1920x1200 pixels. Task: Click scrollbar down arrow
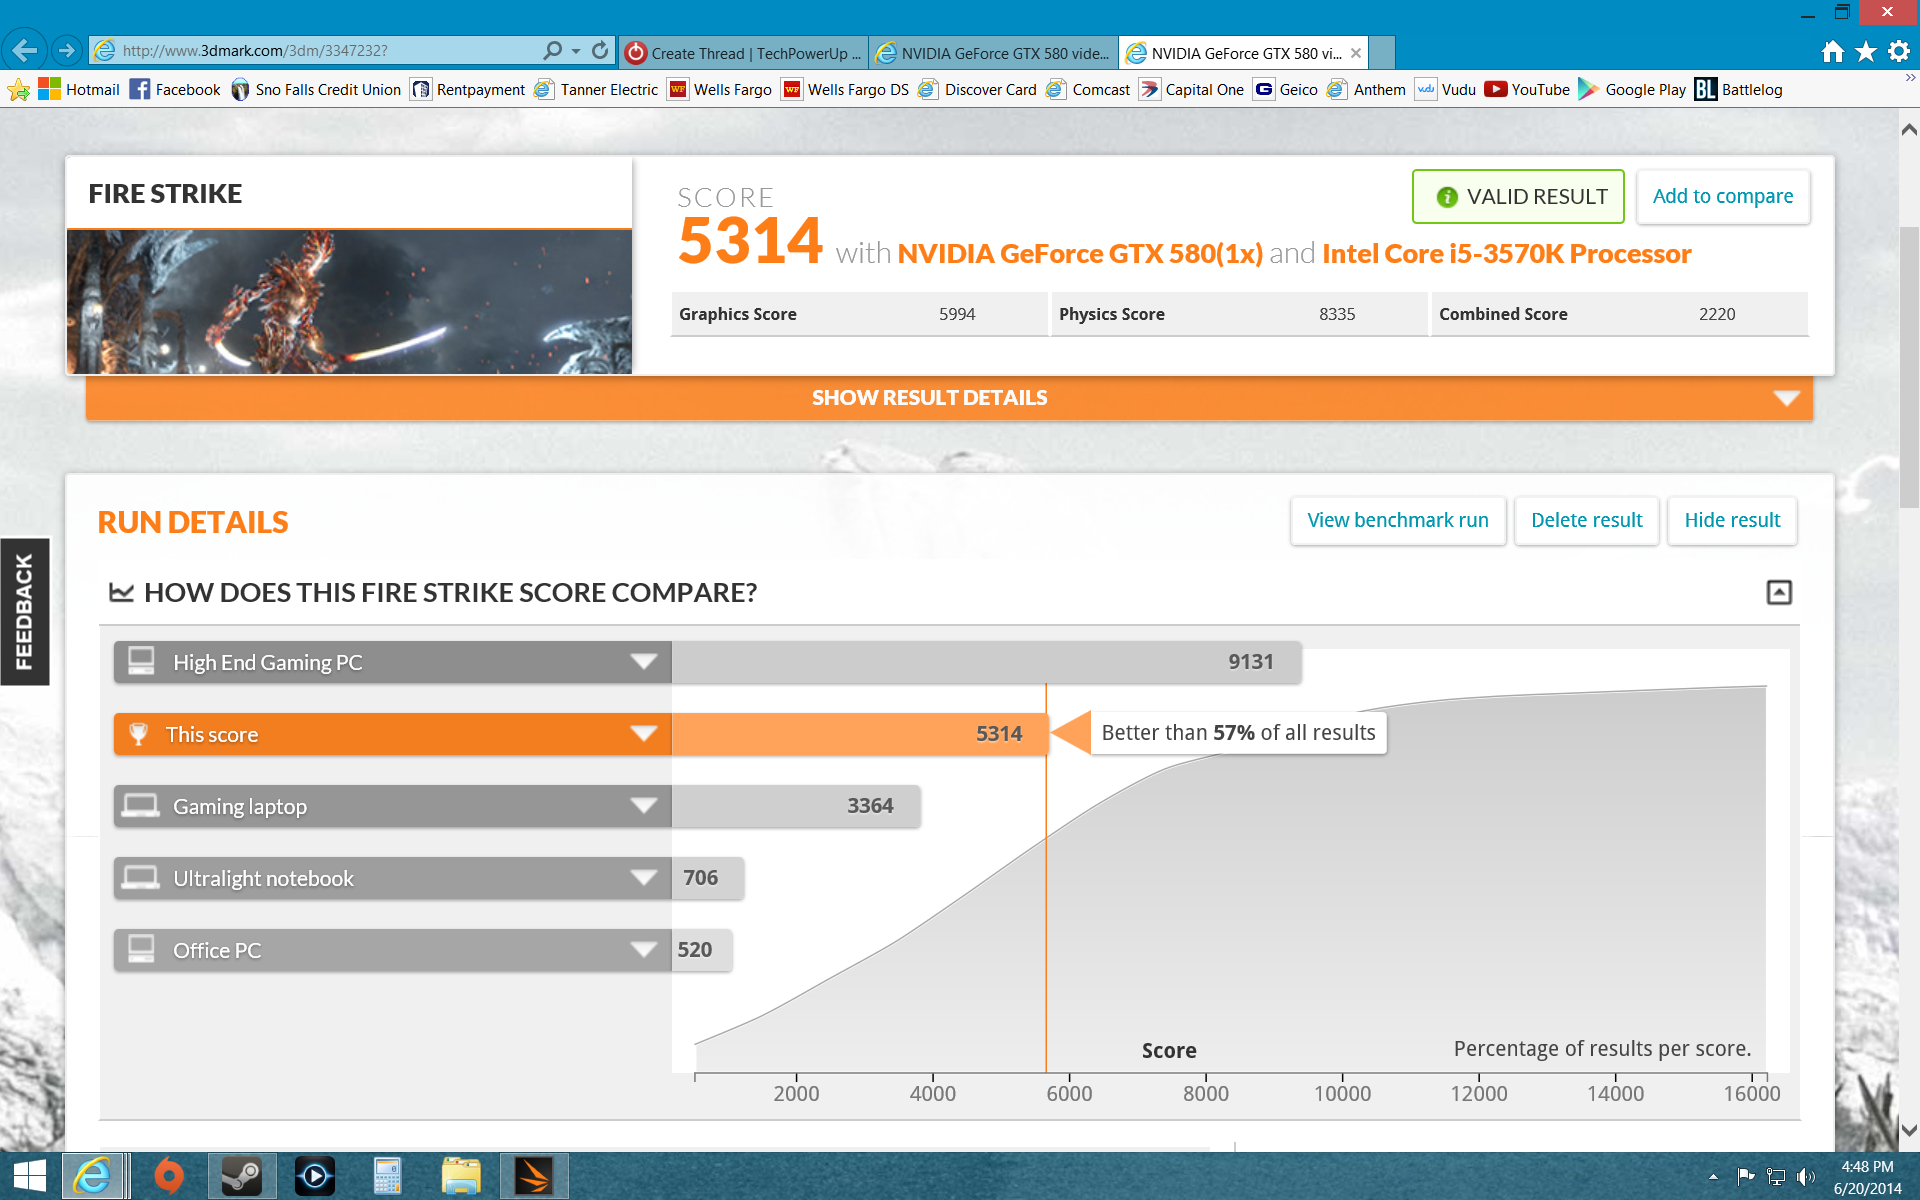pos(1909,1130)
